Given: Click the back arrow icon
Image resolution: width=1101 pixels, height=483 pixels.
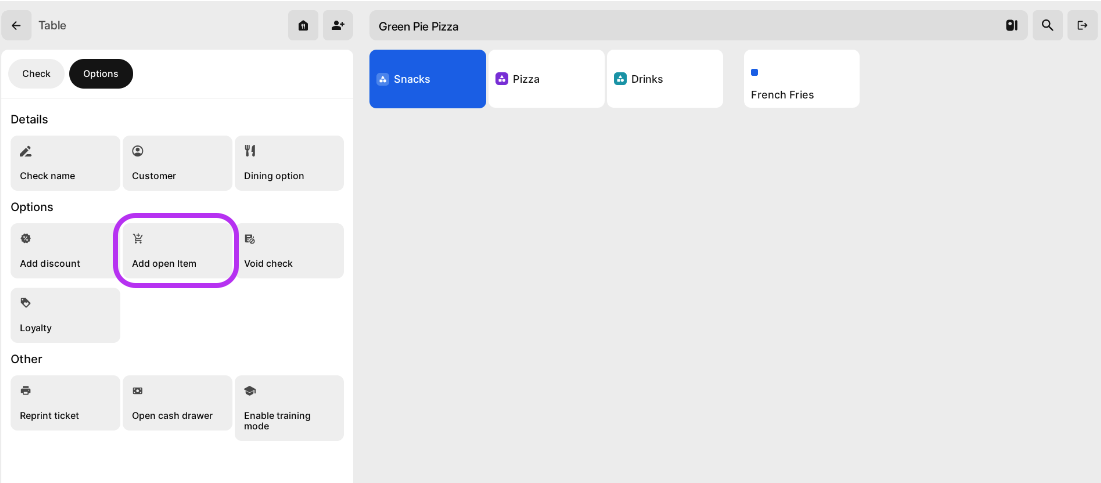Looking at the screenshot, I should point(16,25).
